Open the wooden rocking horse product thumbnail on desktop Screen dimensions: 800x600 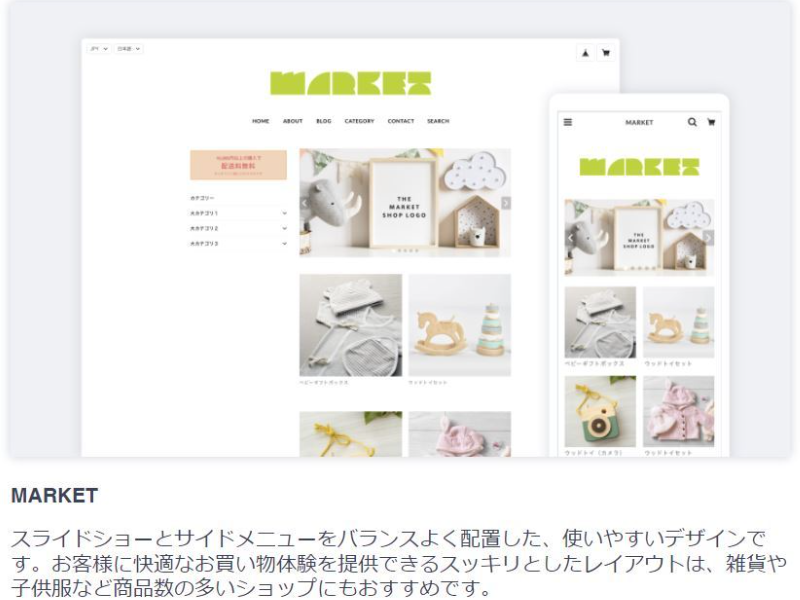(459, 325)
